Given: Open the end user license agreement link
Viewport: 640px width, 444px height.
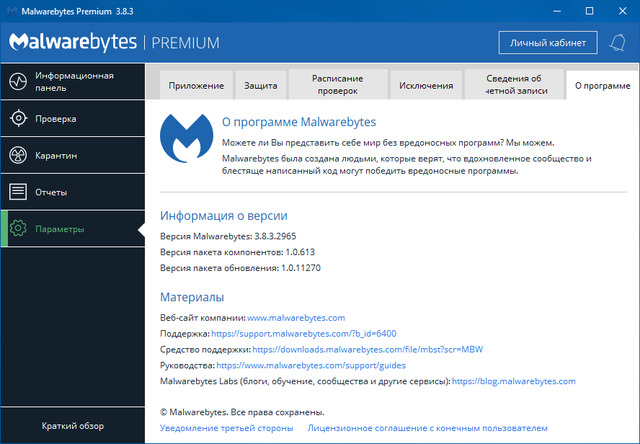Looking at the screenshot, I should (428, 427).
